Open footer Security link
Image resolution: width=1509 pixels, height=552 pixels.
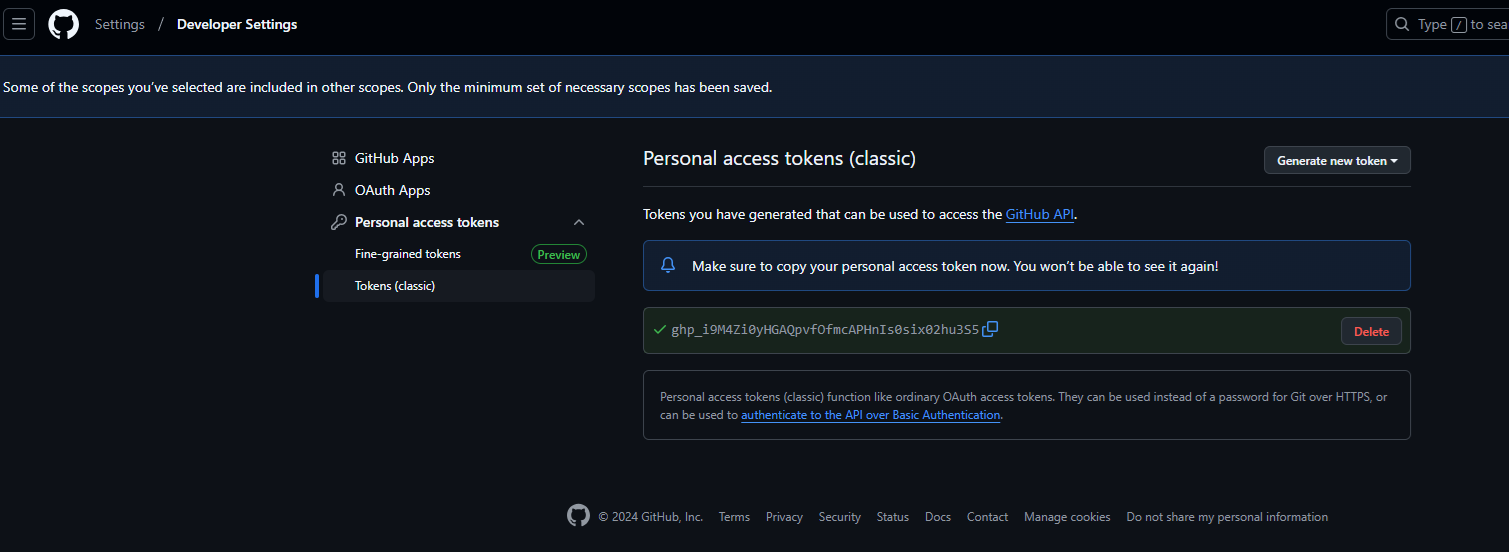[839, 517]
